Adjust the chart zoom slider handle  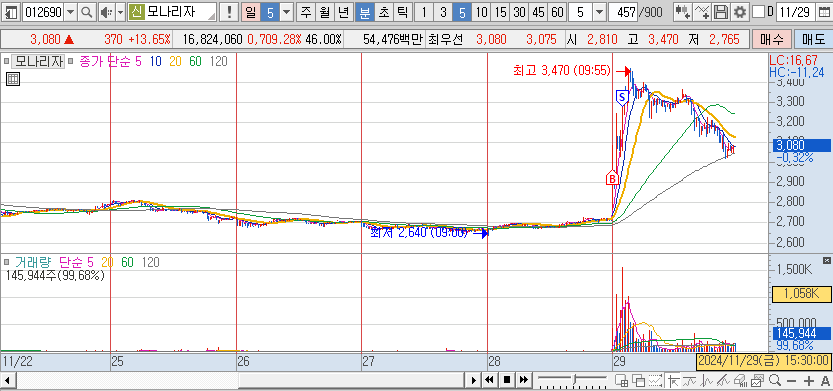click(575, 380)
